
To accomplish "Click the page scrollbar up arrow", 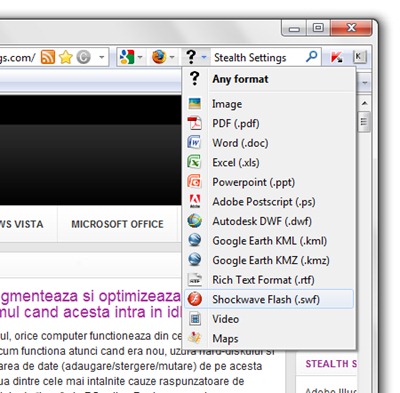I will 365,103.
